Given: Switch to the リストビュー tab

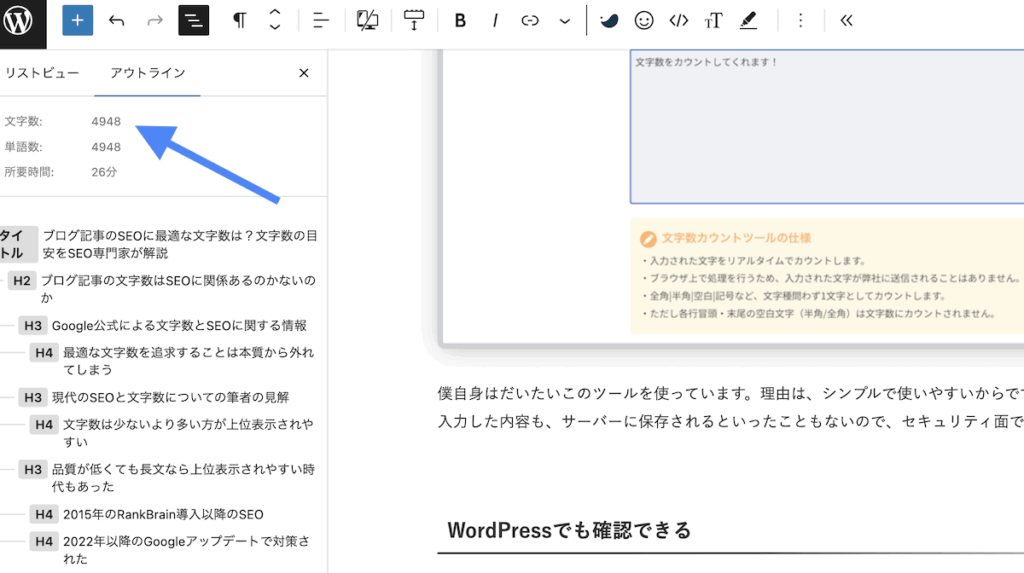Looking at the screenshot, I should click(x=42, y=73).
